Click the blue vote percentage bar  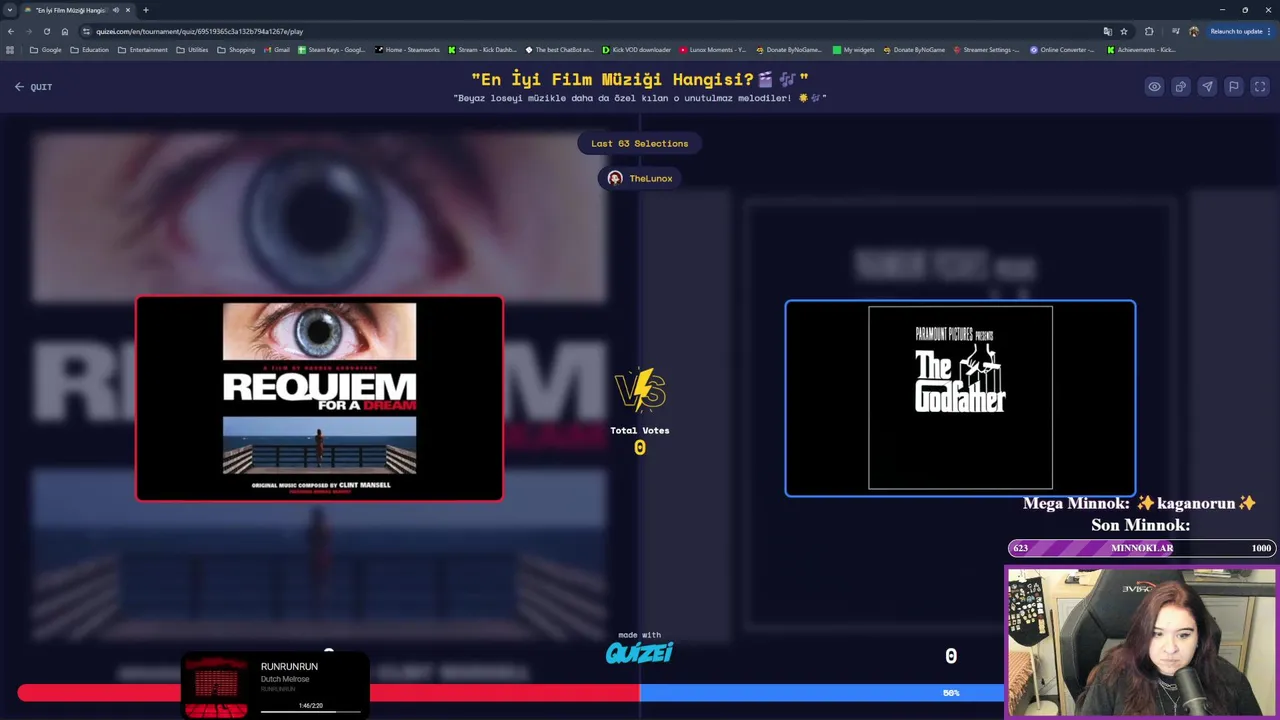822,693
